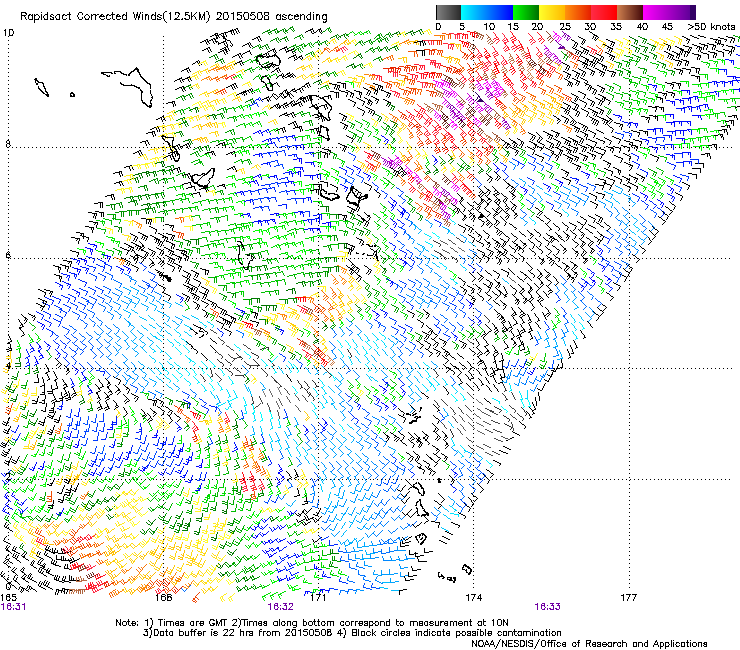Image resolution: width=740 pixels, height=650 pixels.
Task: Click the longitude label "168"
Action: tap(163, 598)
